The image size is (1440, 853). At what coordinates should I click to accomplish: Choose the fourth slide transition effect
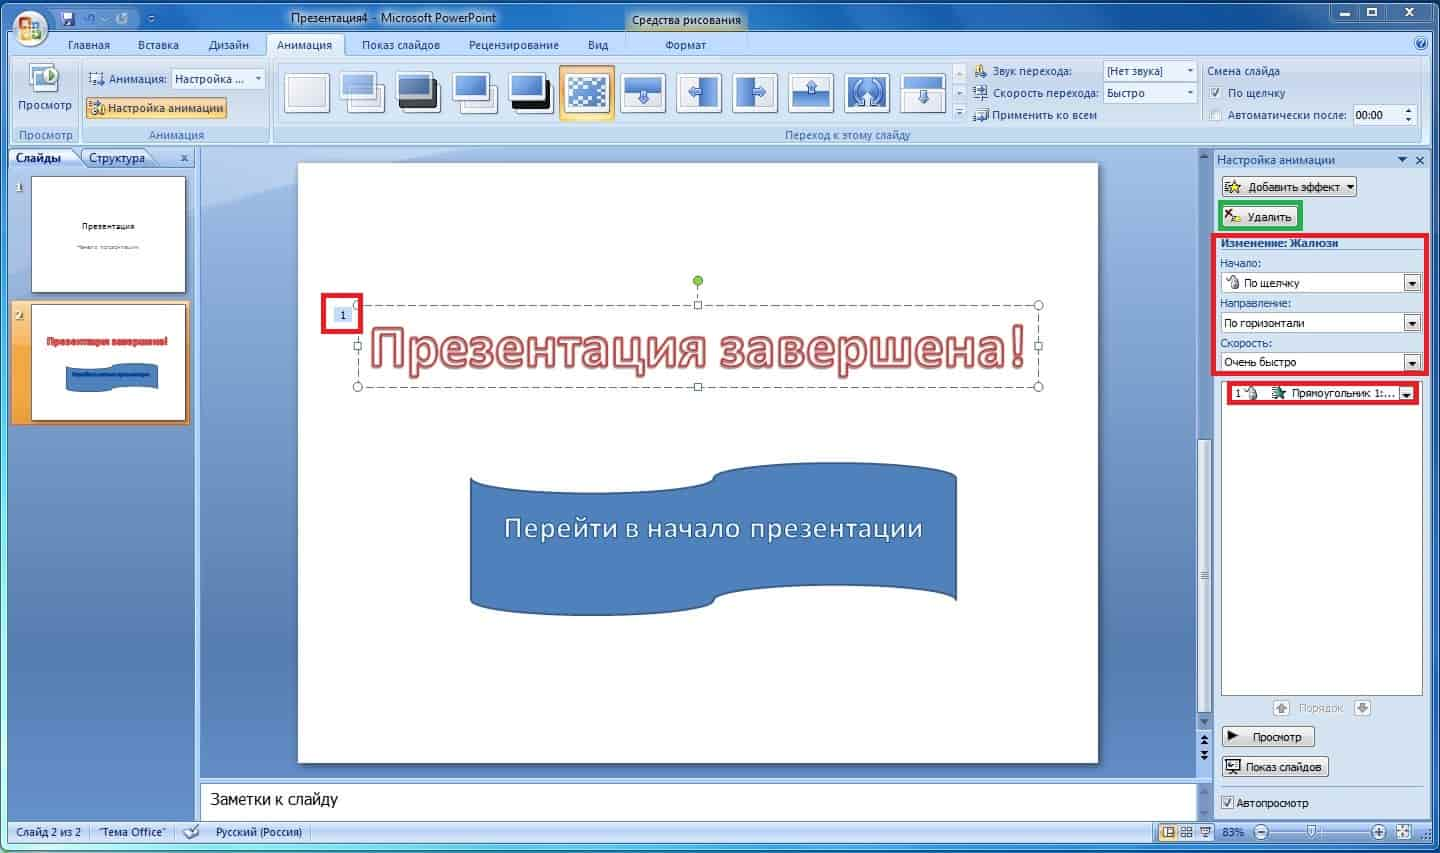point(474,93)
